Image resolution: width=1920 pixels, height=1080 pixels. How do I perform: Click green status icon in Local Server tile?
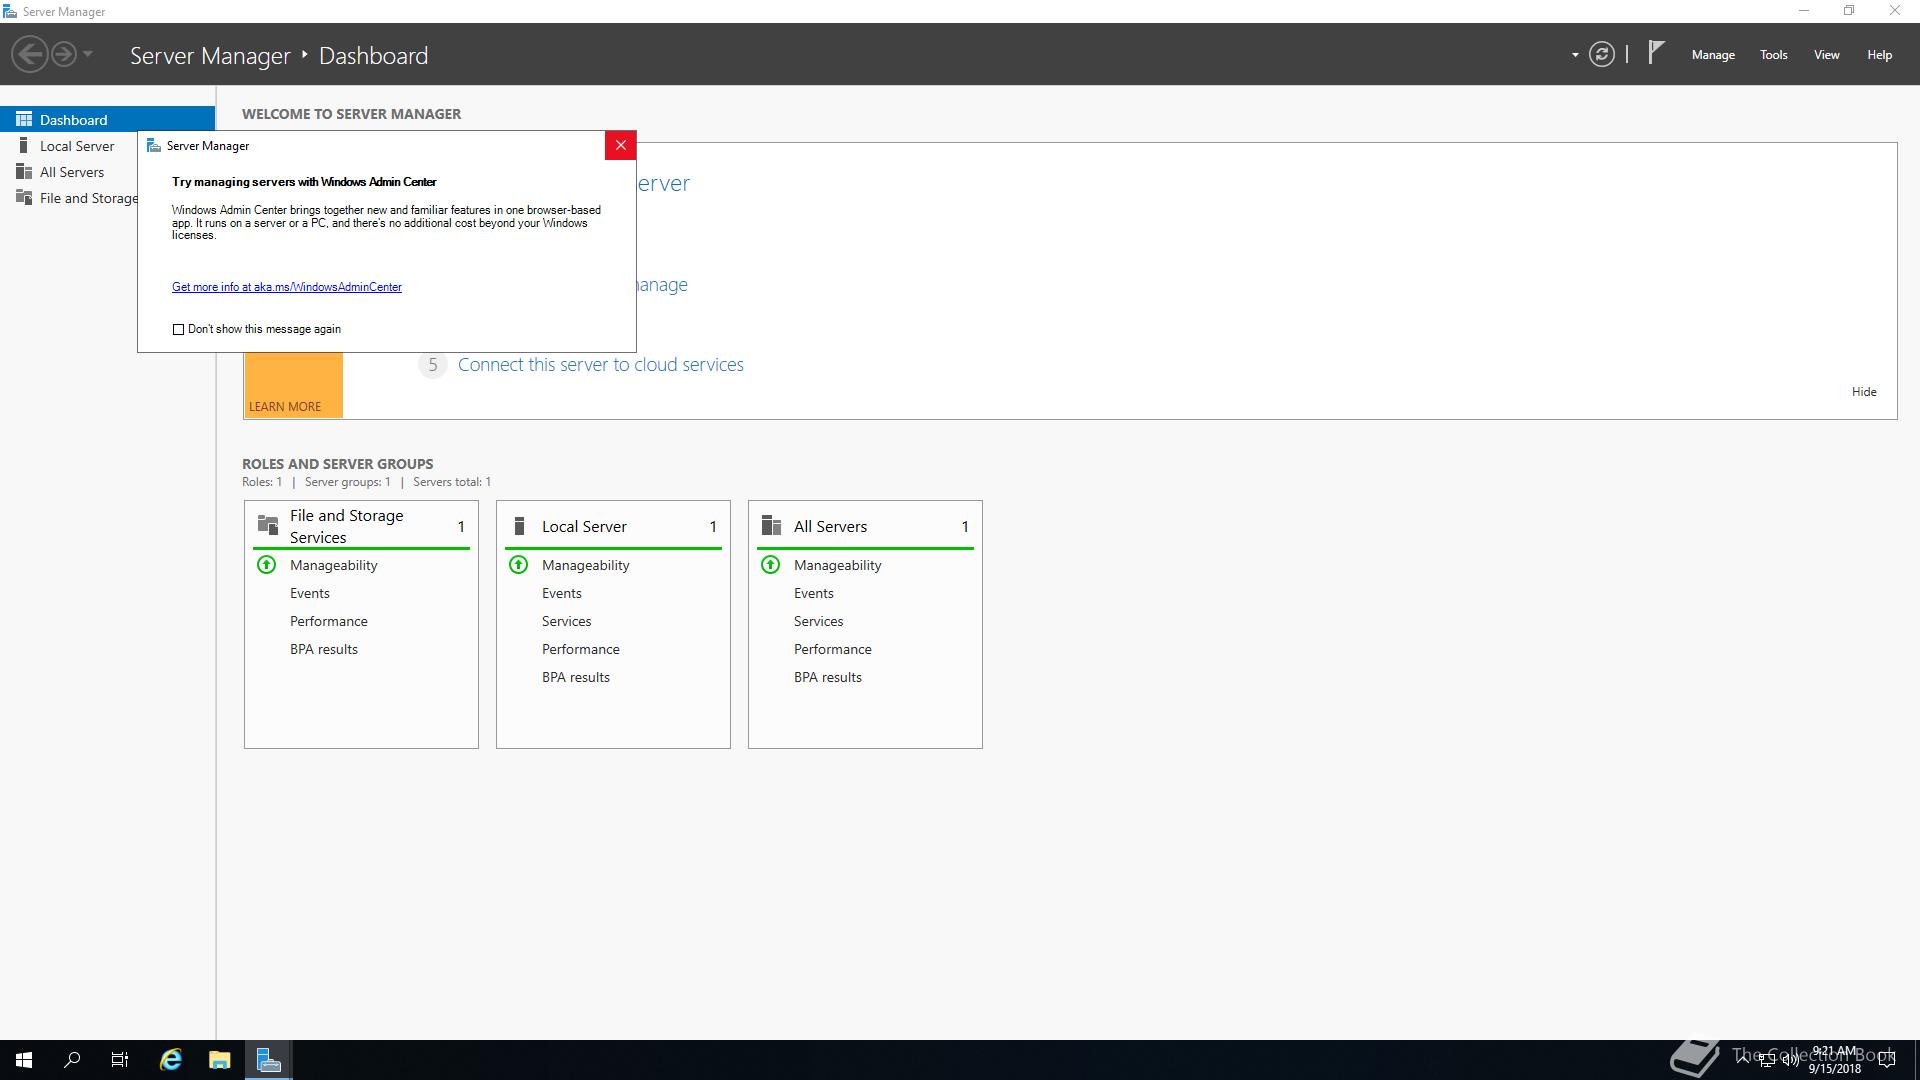pyautogui.click(x=518, y=565)
